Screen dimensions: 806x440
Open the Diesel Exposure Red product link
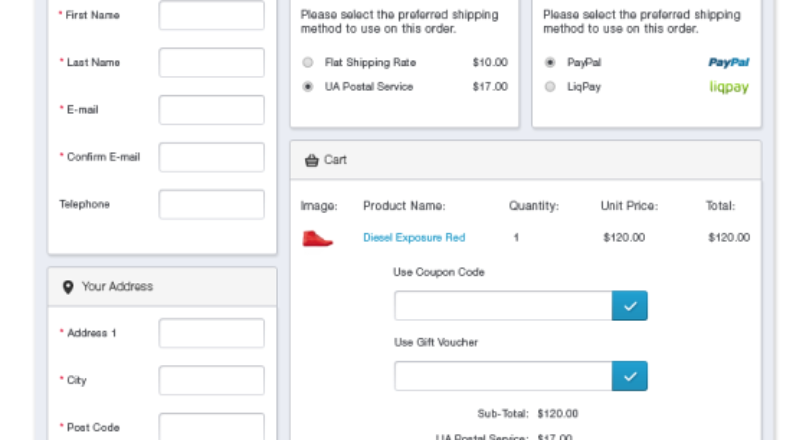[x=414, y=237]
